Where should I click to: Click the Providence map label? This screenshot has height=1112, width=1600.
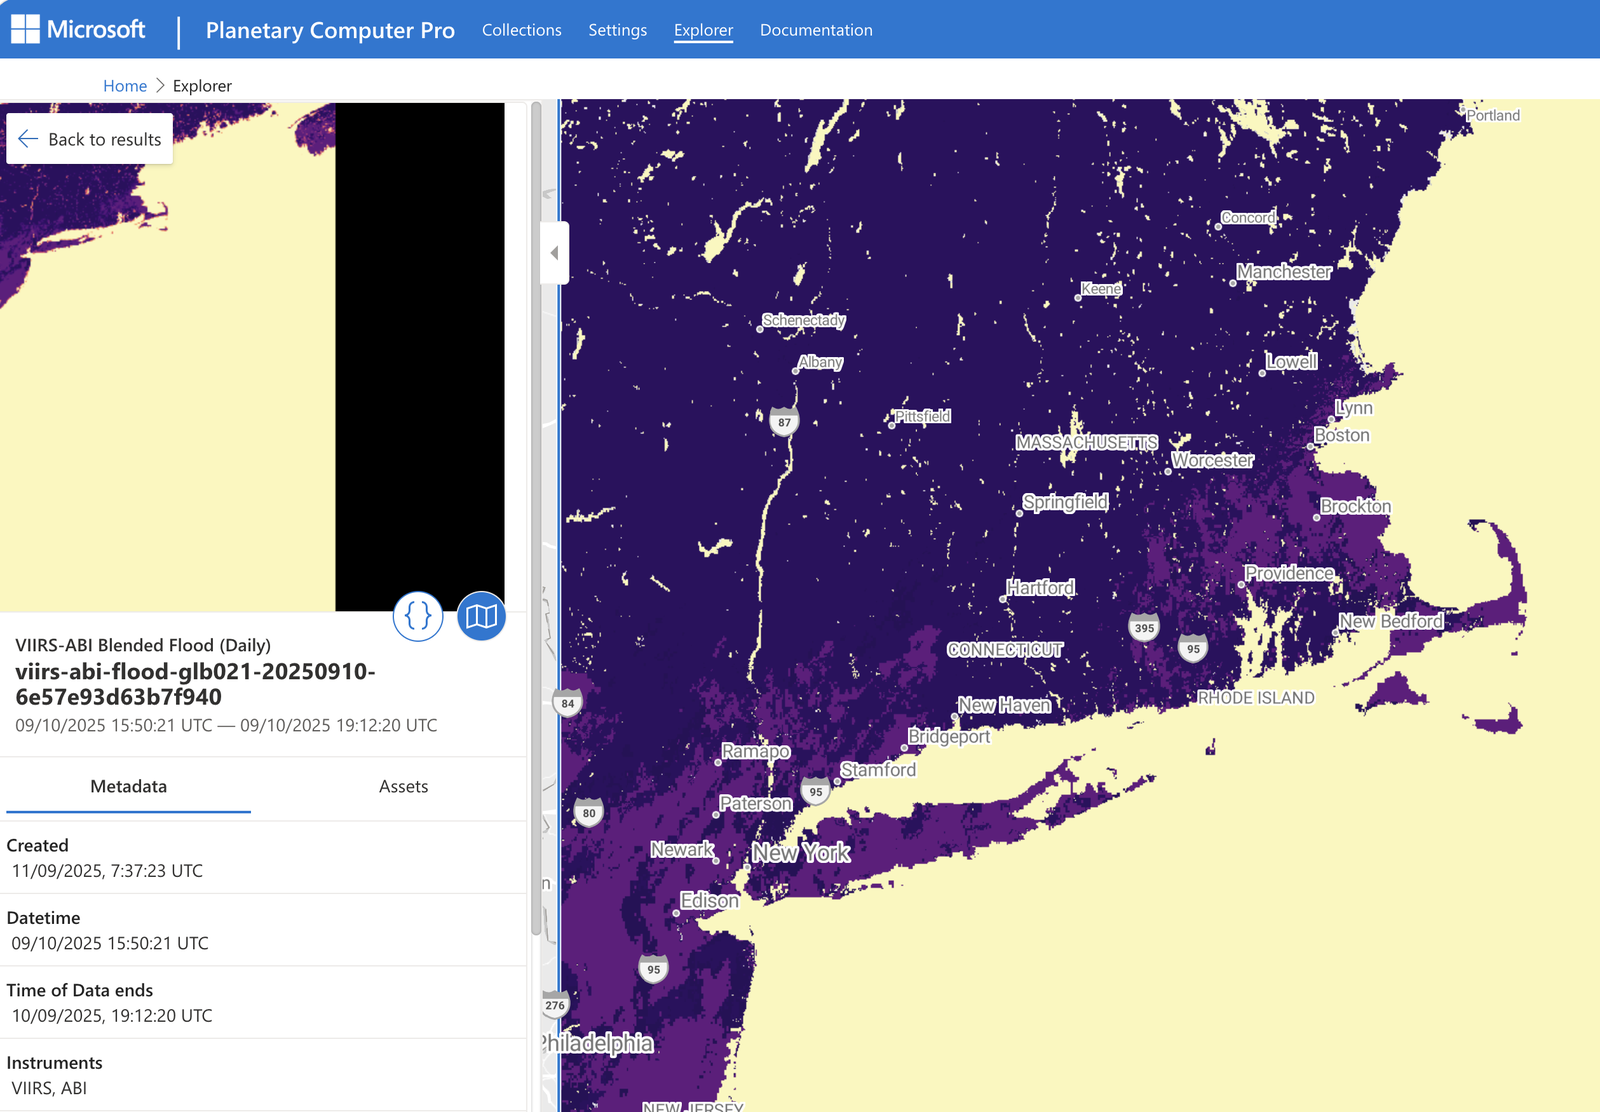click(x=1289, y=573)
